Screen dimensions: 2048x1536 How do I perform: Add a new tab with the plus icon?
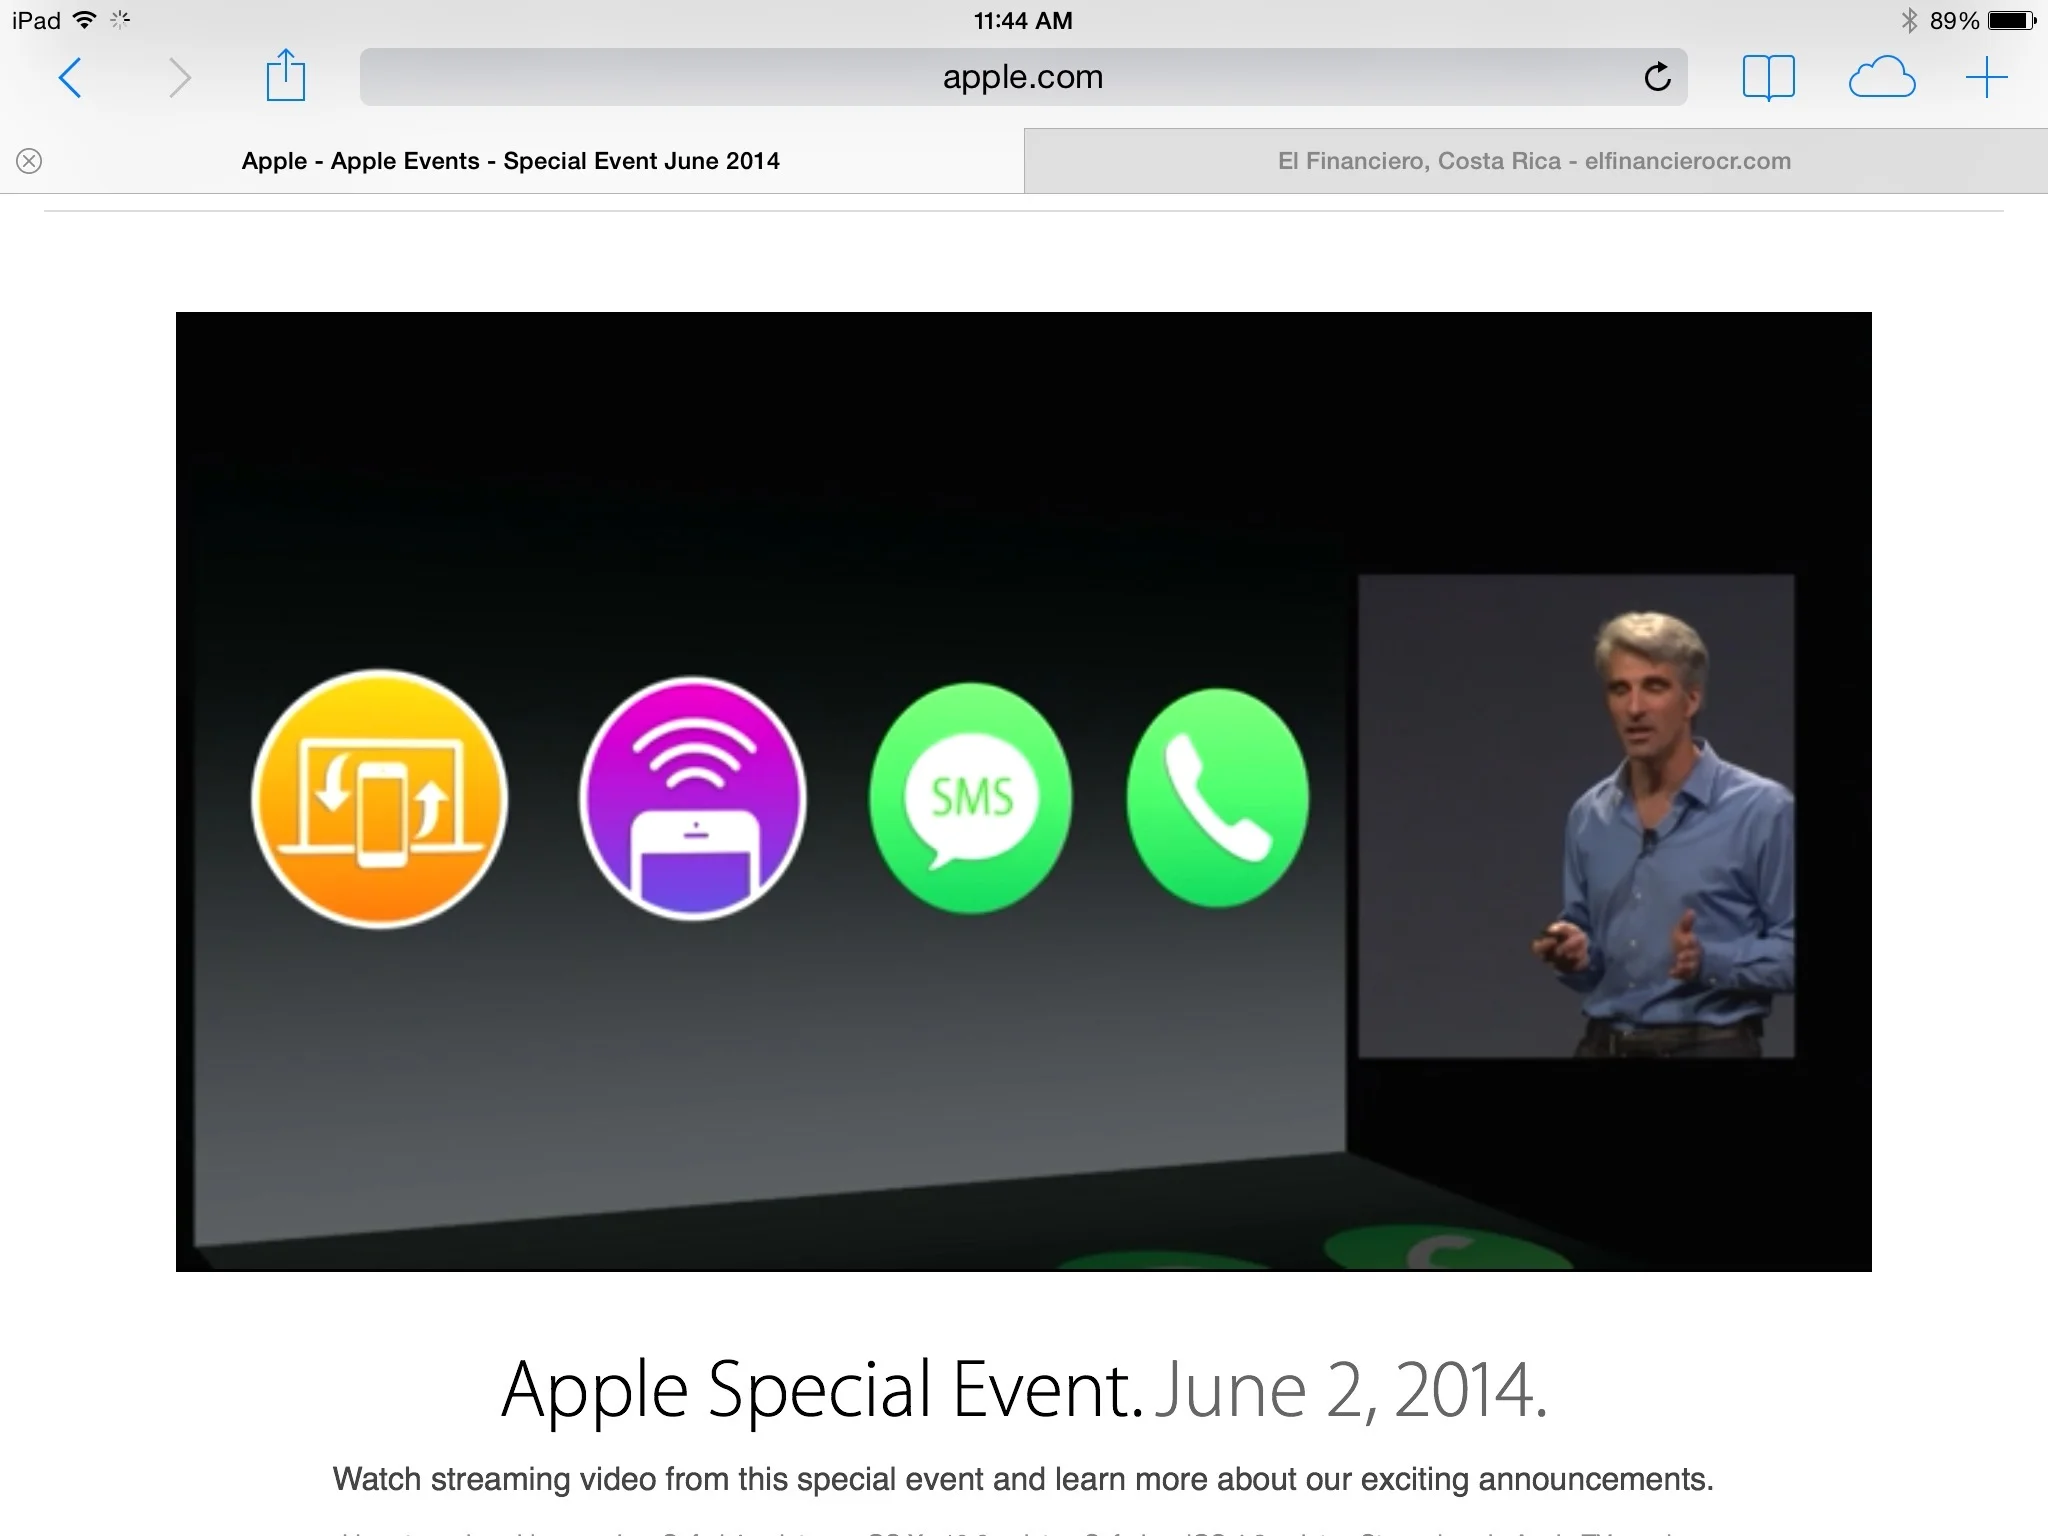click(1986, 77)
